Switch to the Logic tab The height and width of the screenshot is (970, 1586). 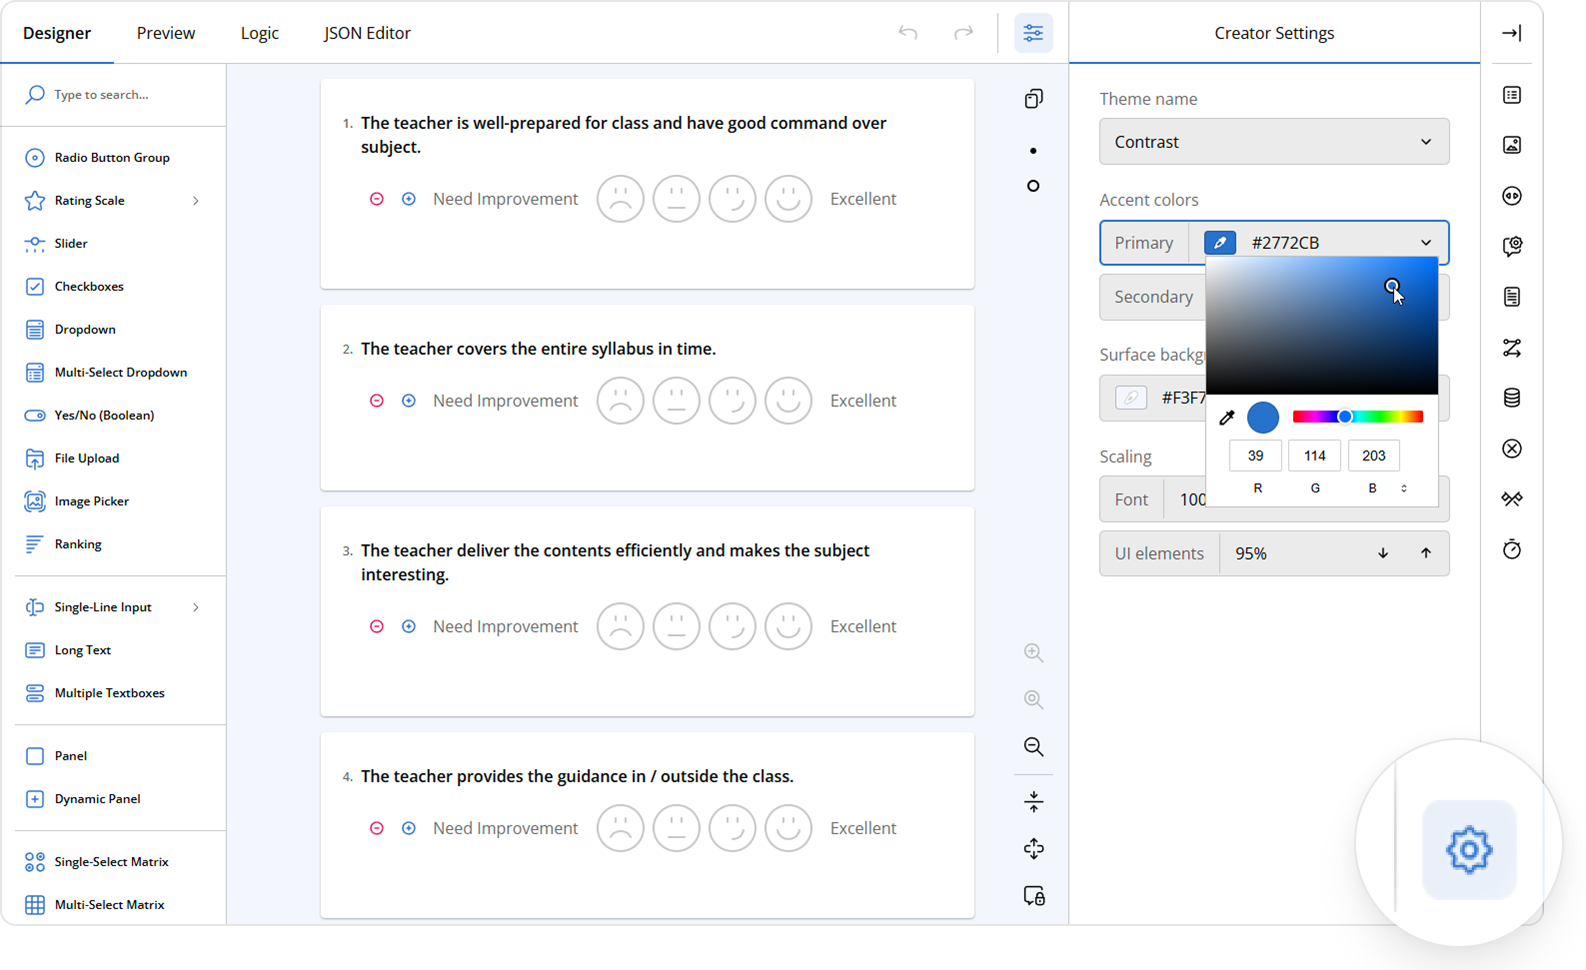coord(260,33)
